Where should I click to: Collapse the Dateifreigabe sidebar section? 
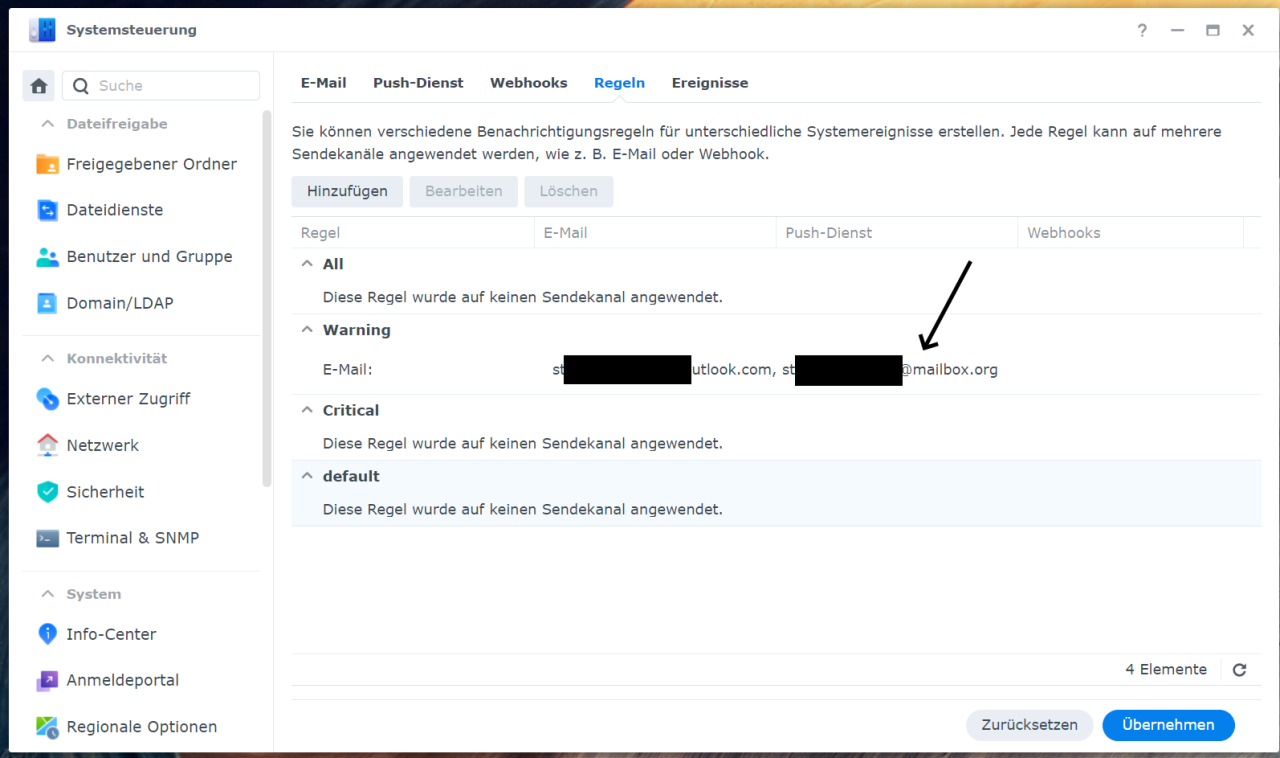pos(47,124)
